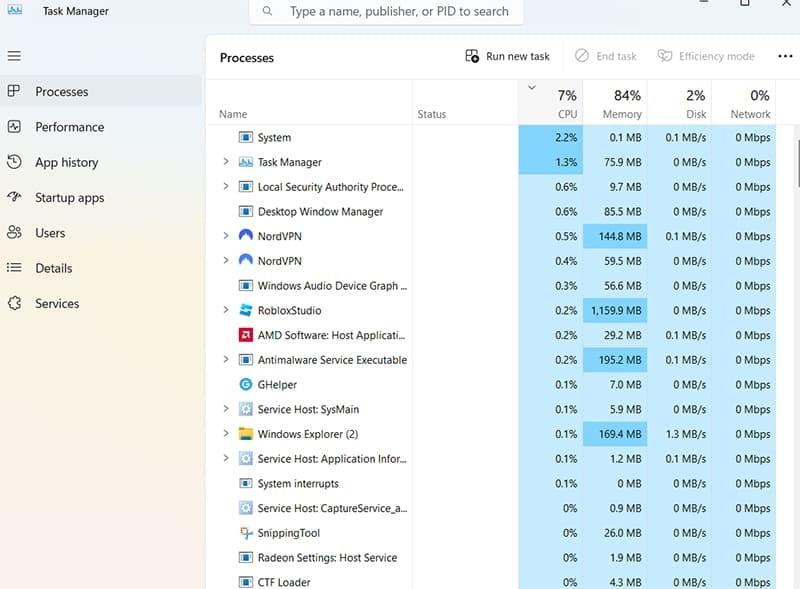This screenshot has width=800, height=589.
Task: Open the Details page
Action: click(x=101, y=267)
